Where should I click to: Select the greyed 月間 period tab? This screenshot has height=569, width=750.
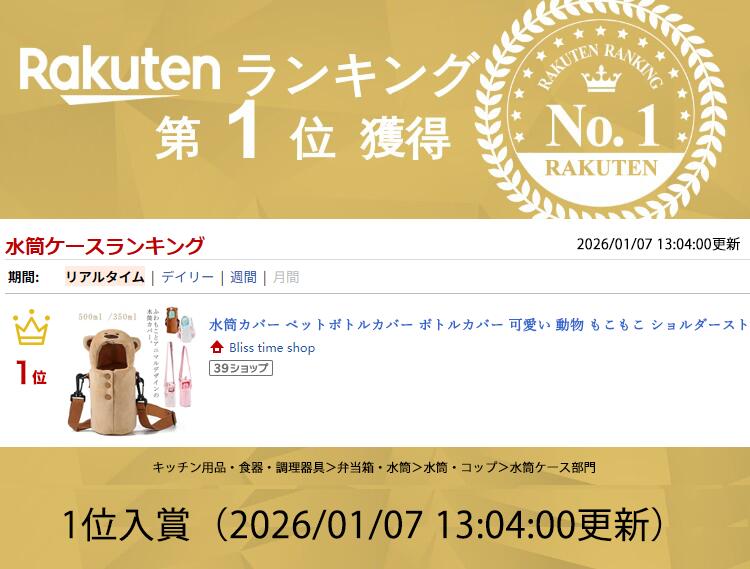[286, 277]
